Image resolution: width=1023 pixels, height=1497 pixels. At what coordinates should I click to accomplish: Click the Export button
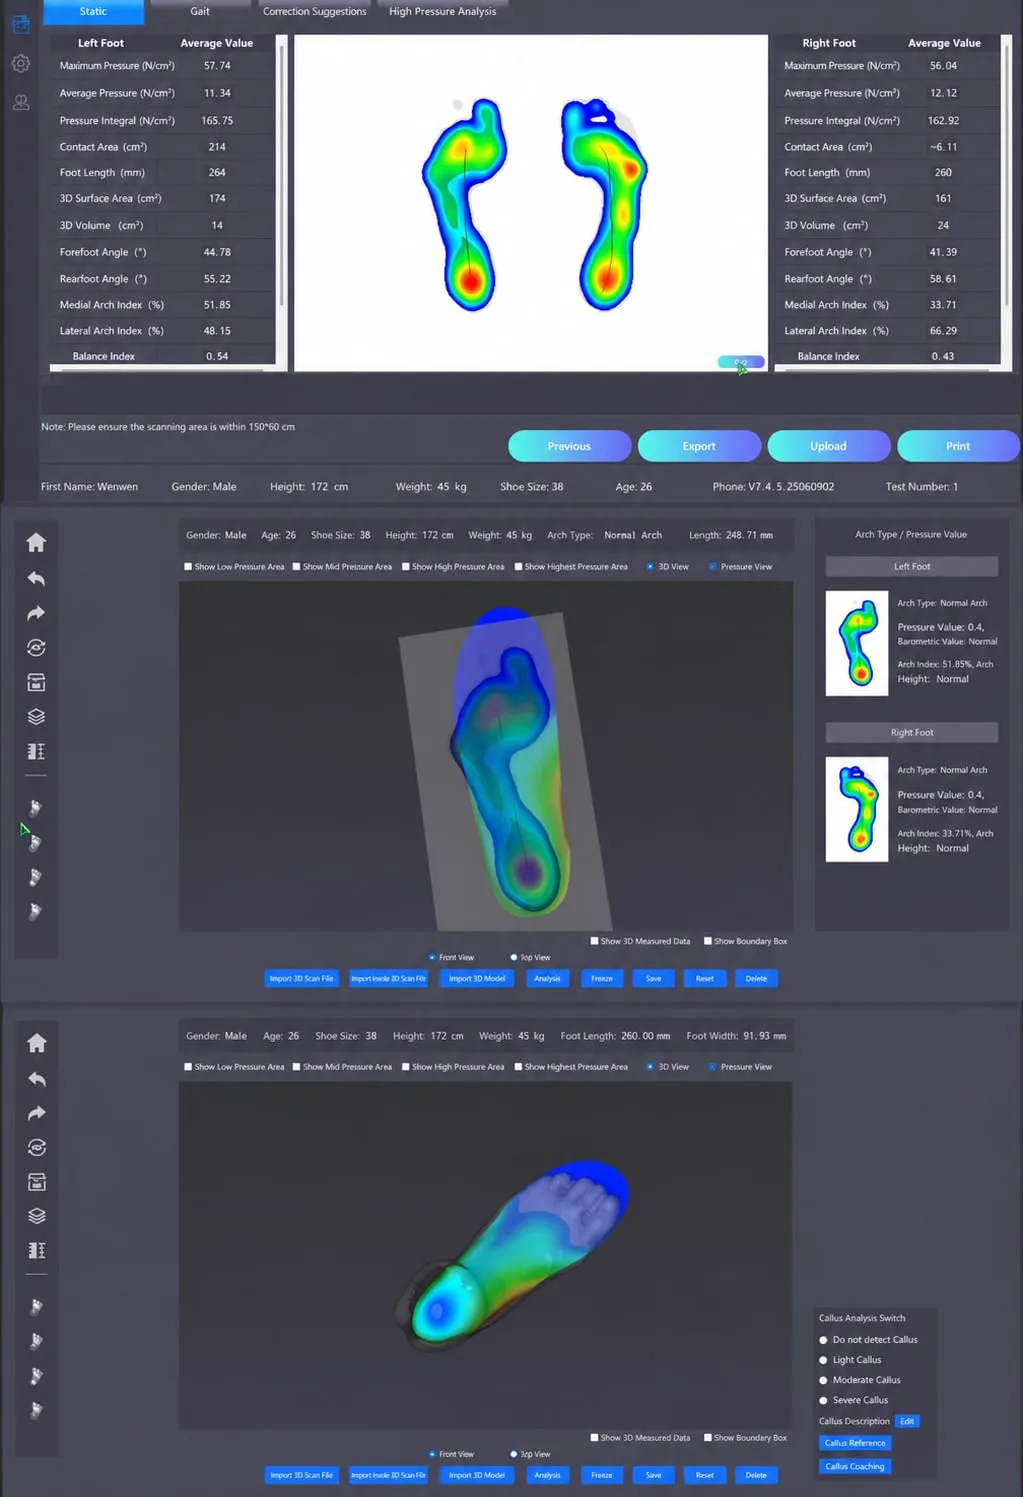[x=699, y=446]
